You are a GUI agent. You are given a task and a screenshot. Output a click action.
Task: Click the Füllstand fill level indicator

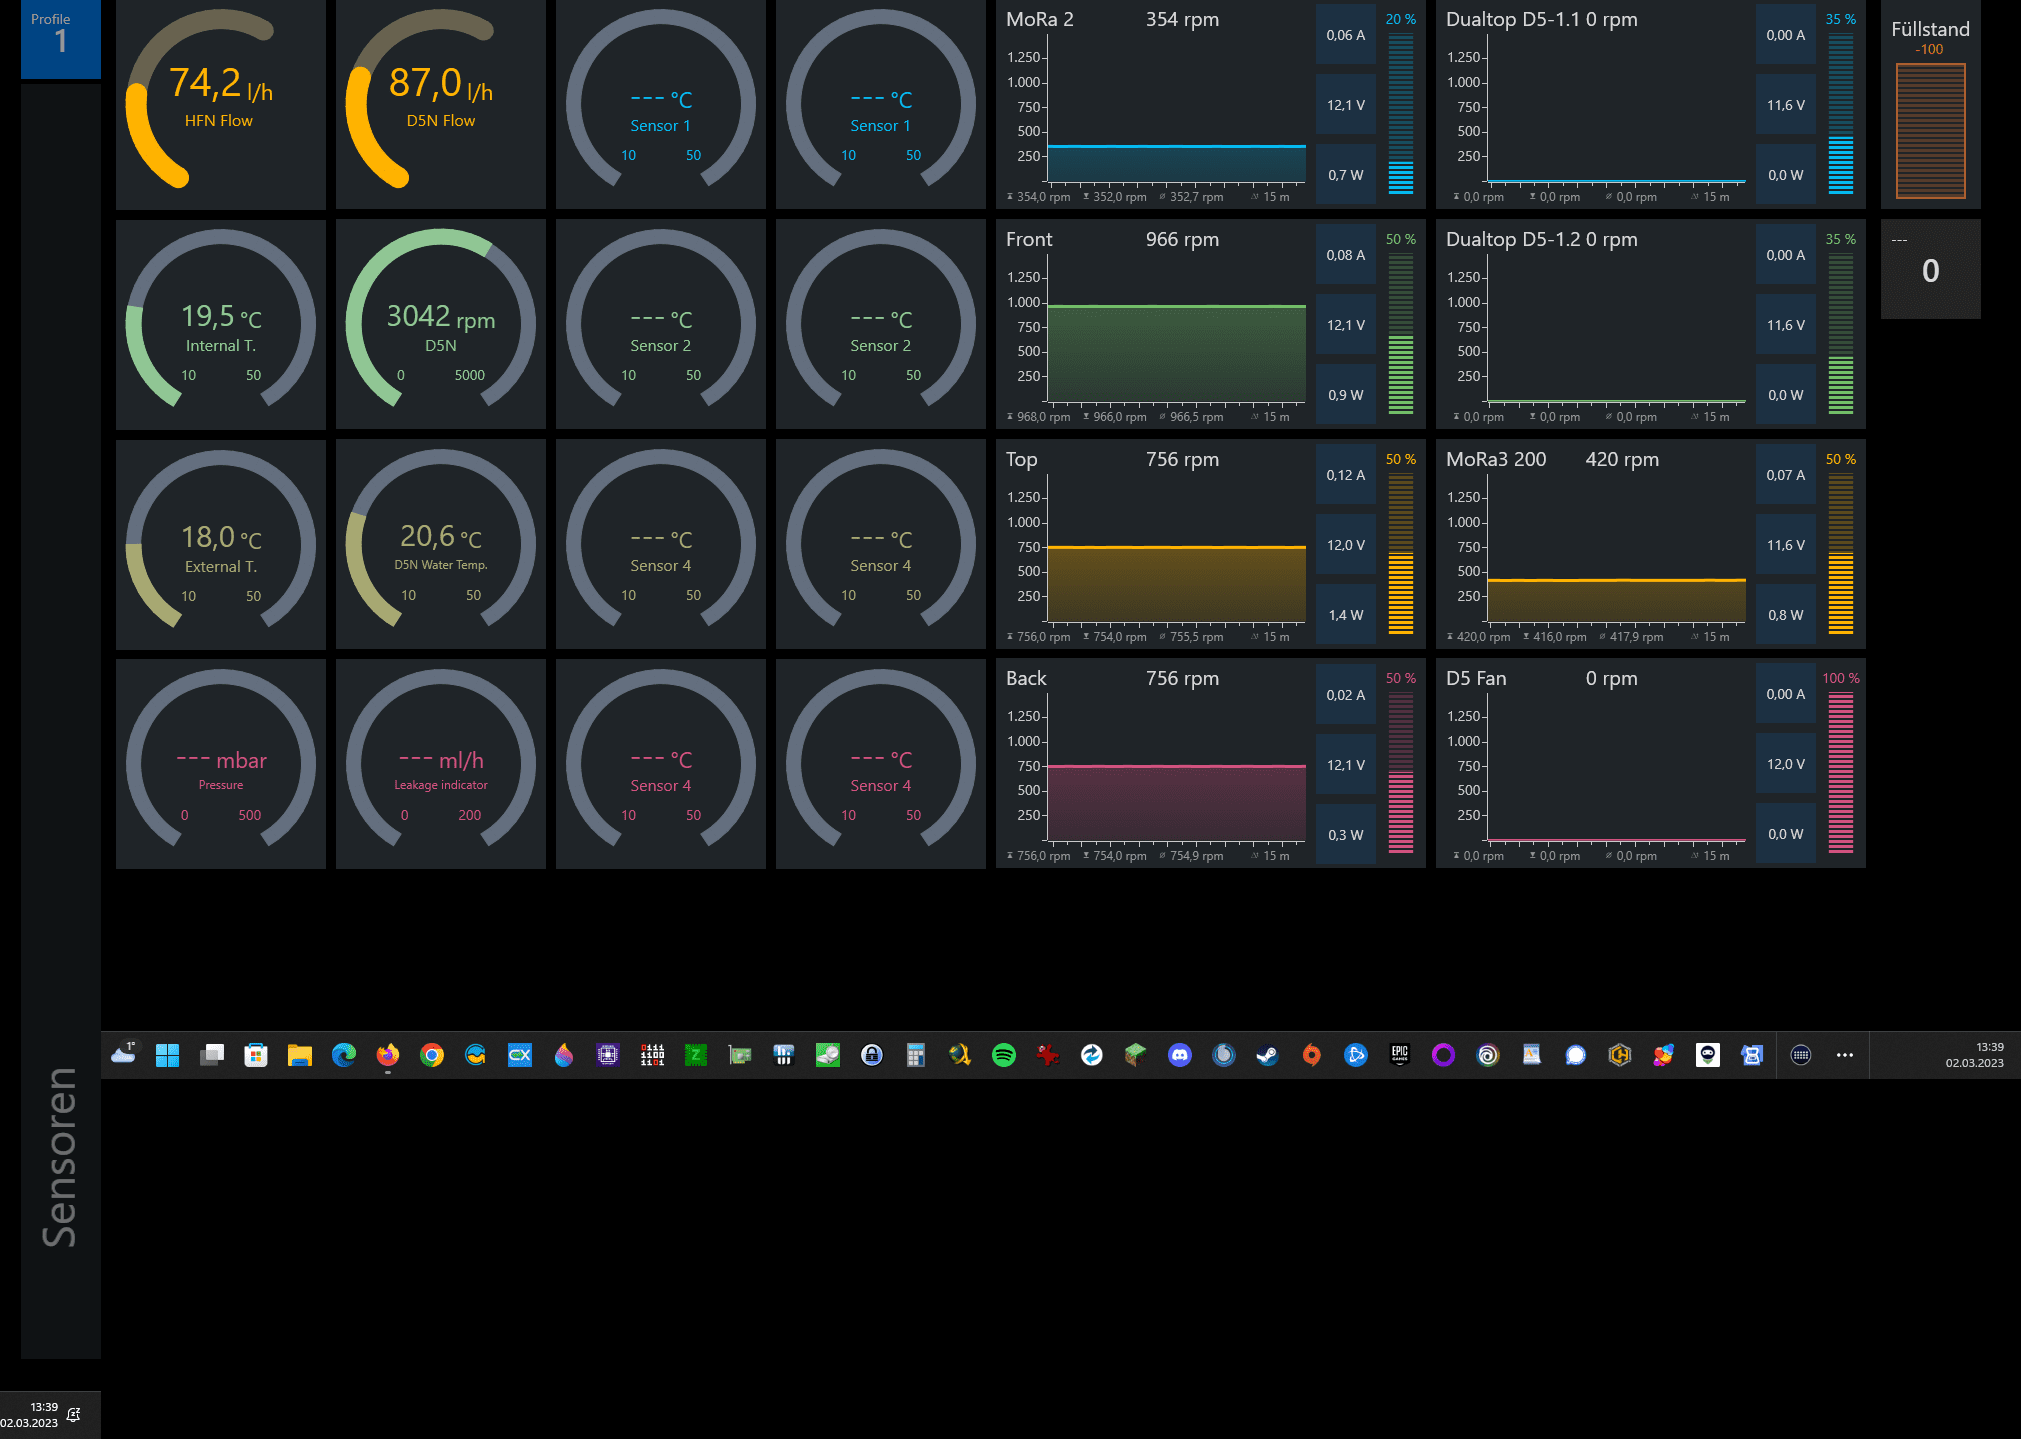tap(1931, 131)
